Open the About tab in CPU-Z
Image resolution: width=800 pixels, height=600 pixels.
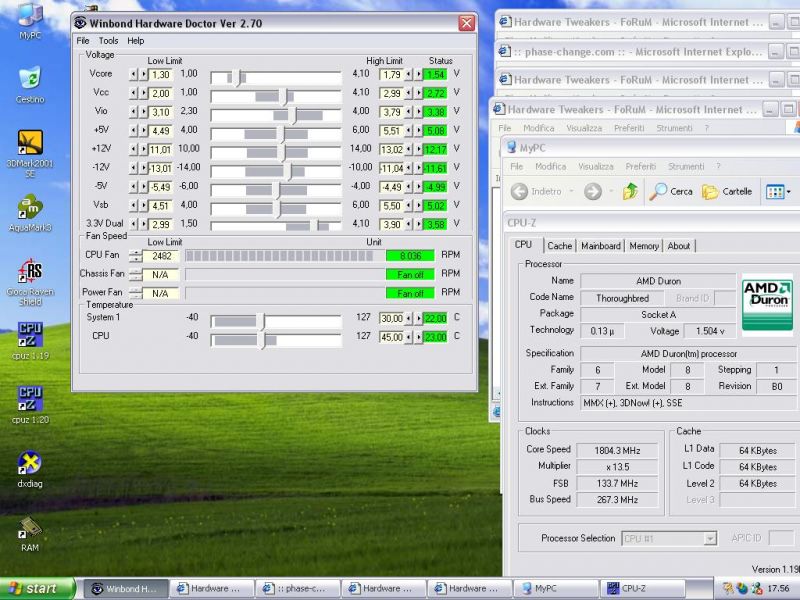pos(679,246)
